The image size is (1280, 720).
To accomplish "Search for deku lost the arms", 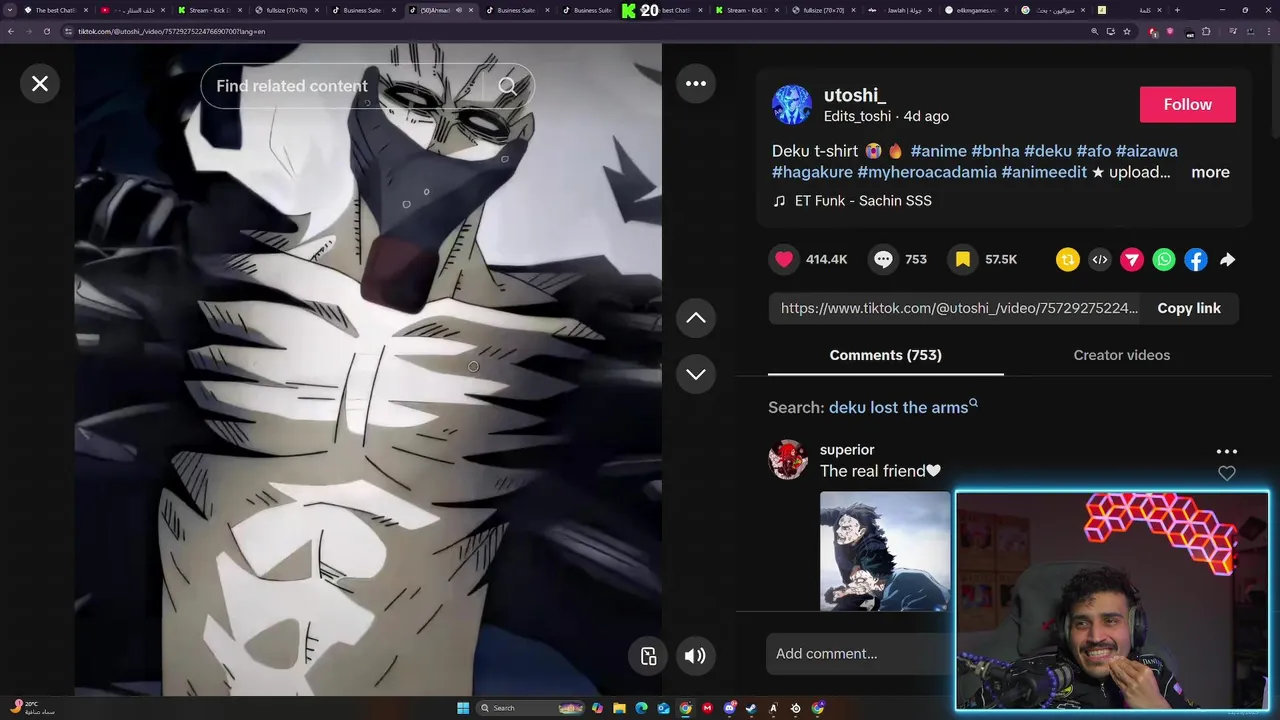I will tap(903, 407).
